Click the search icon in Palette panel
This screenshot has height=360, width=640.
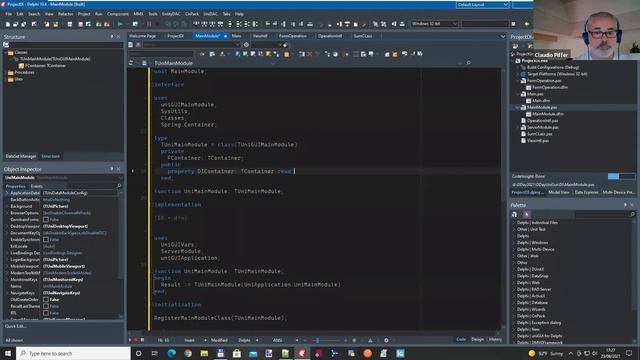[632, 214]
